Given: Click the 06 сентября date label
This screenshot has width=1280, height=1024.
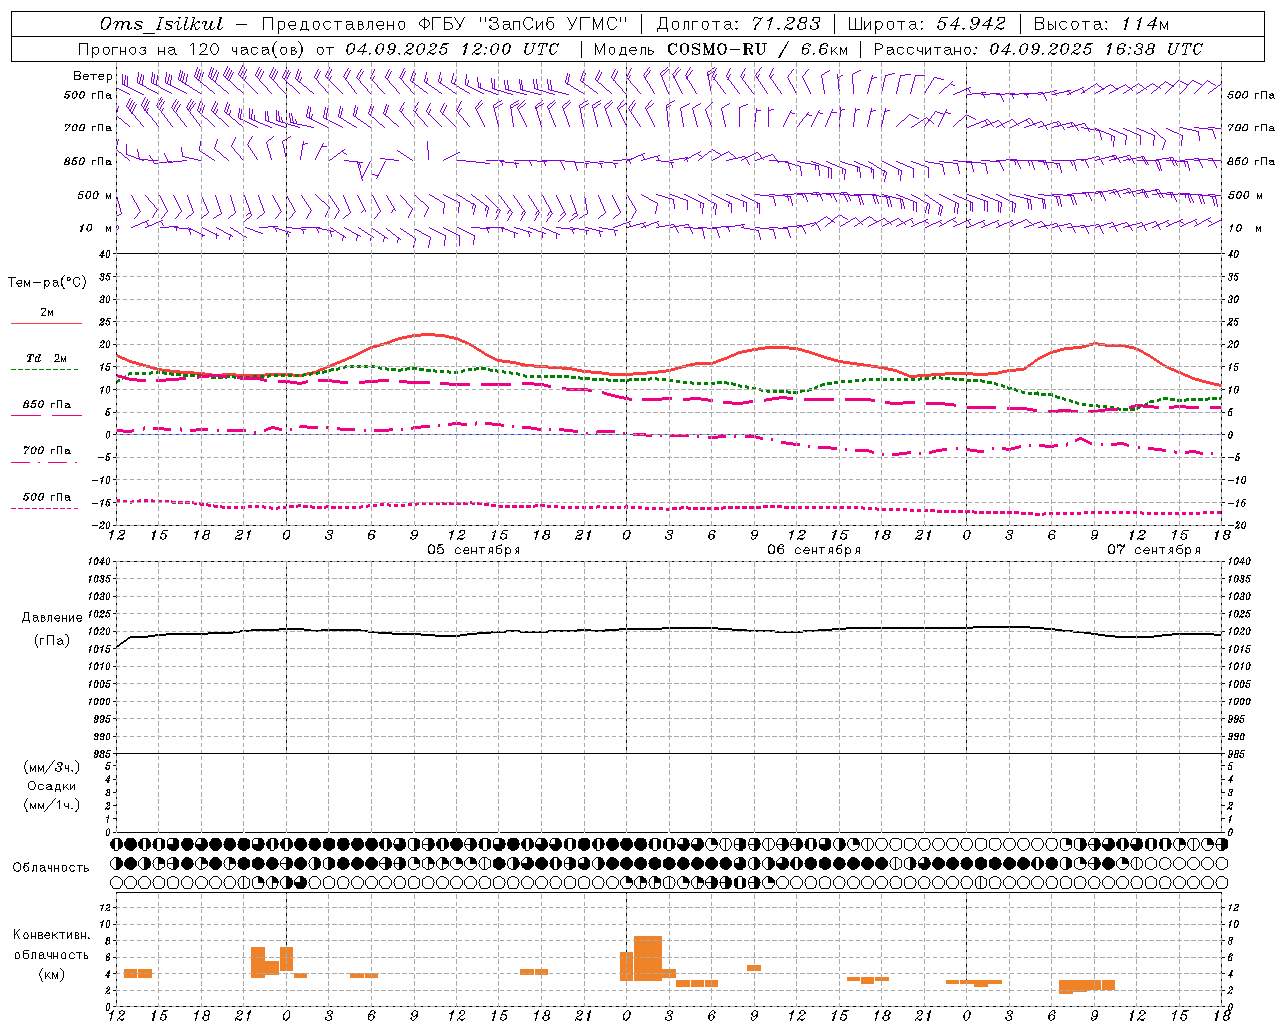Looking at the screenshot, I should pyautogui.click(x=814, y=550).
